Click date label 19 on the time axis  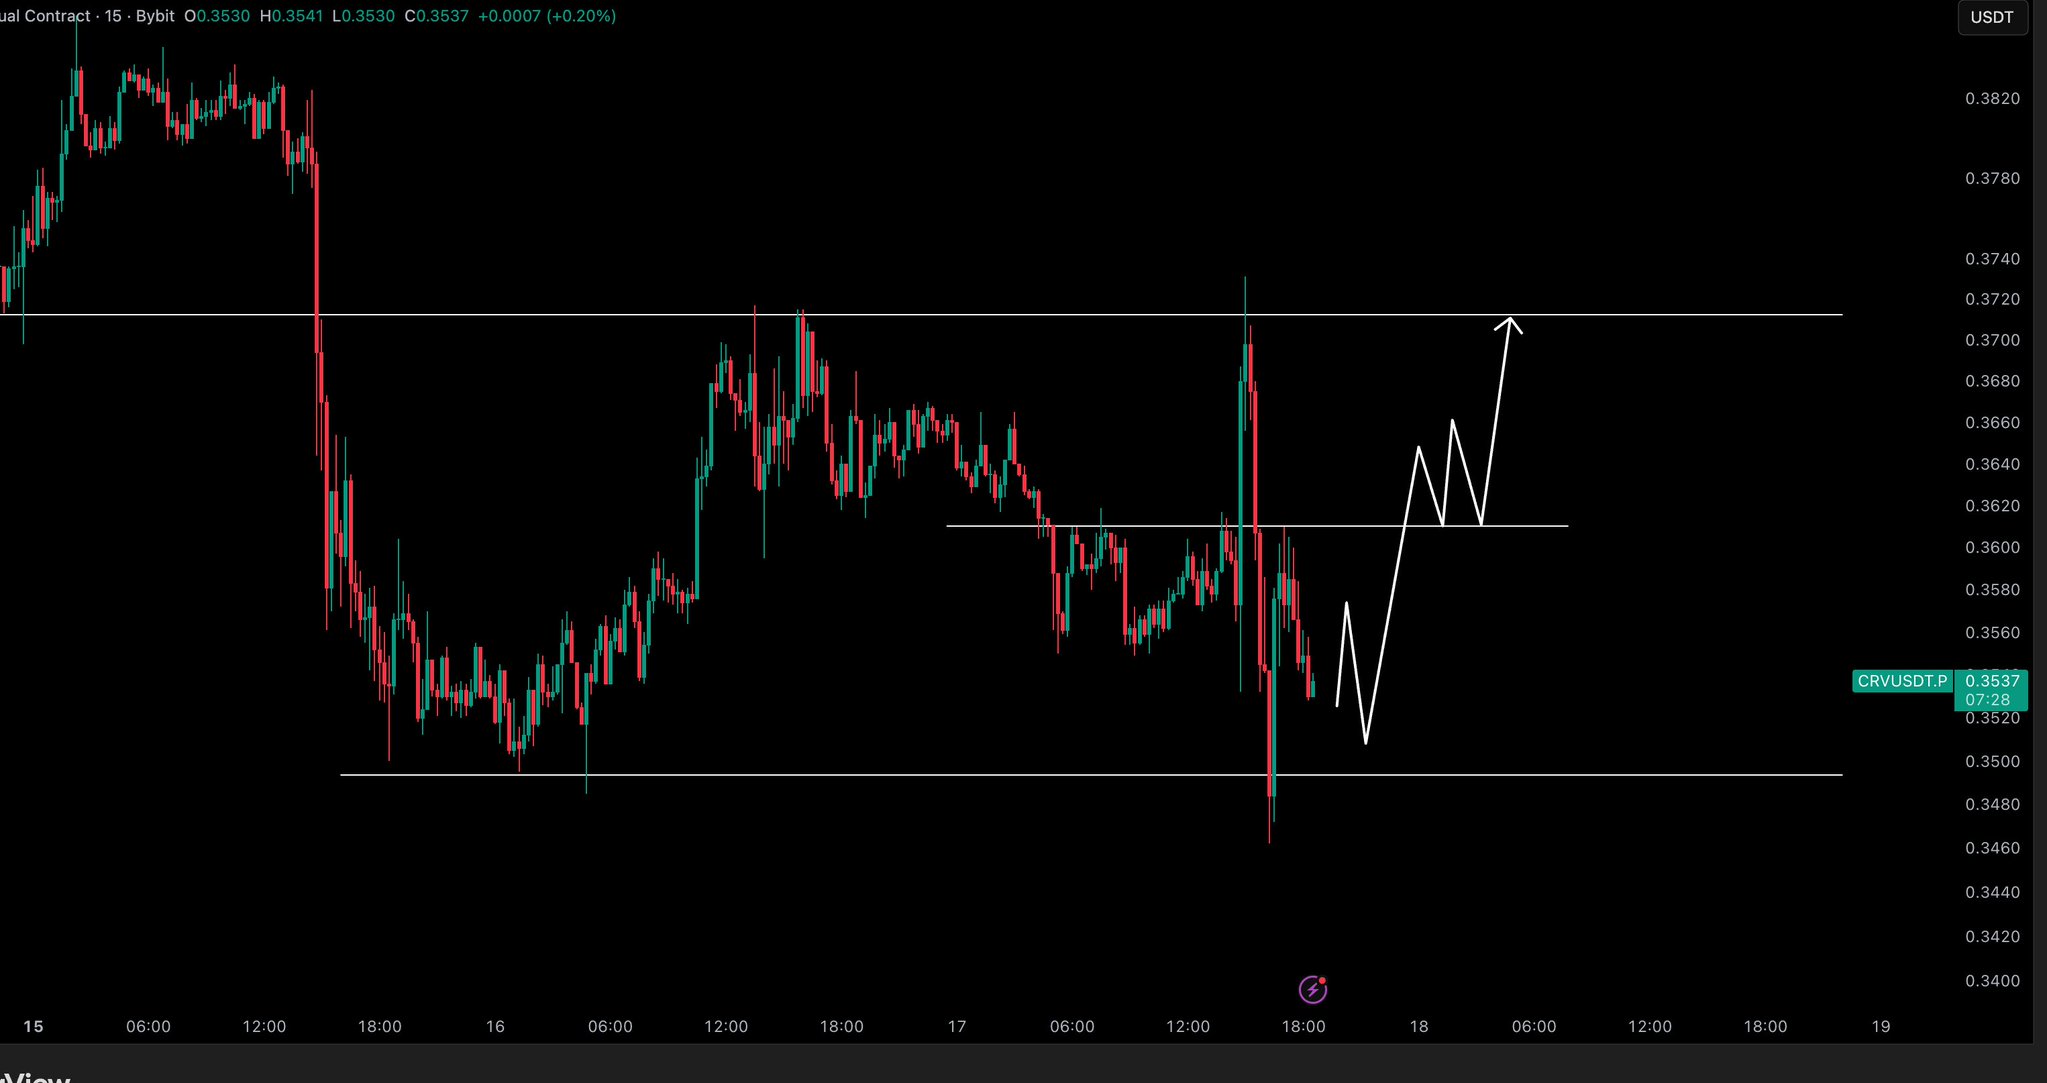(1880, 1026)
